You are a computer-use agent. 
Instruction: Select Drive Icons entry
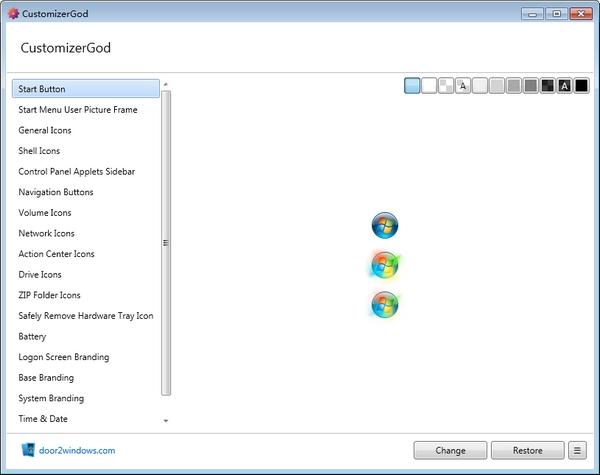pos(86,274)
